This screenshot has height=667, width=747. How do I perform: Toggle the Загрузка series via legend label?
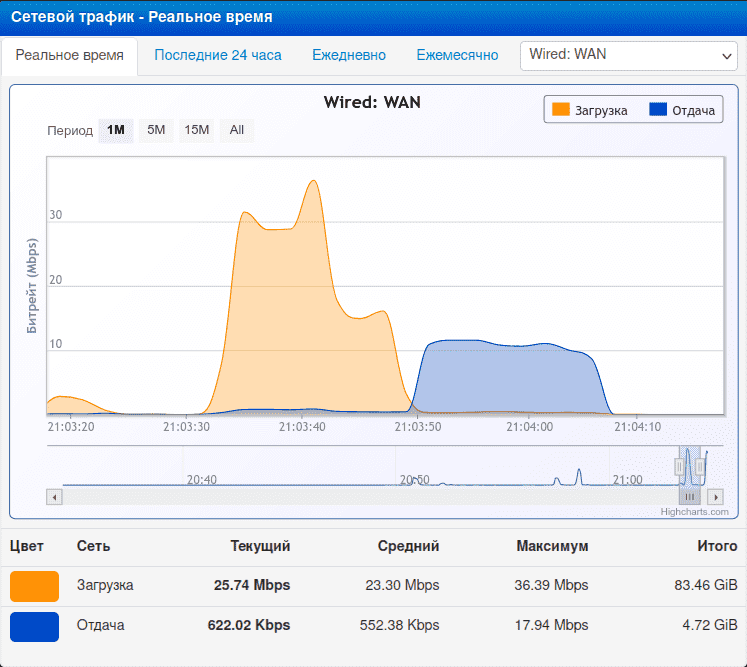click(601, 110)
